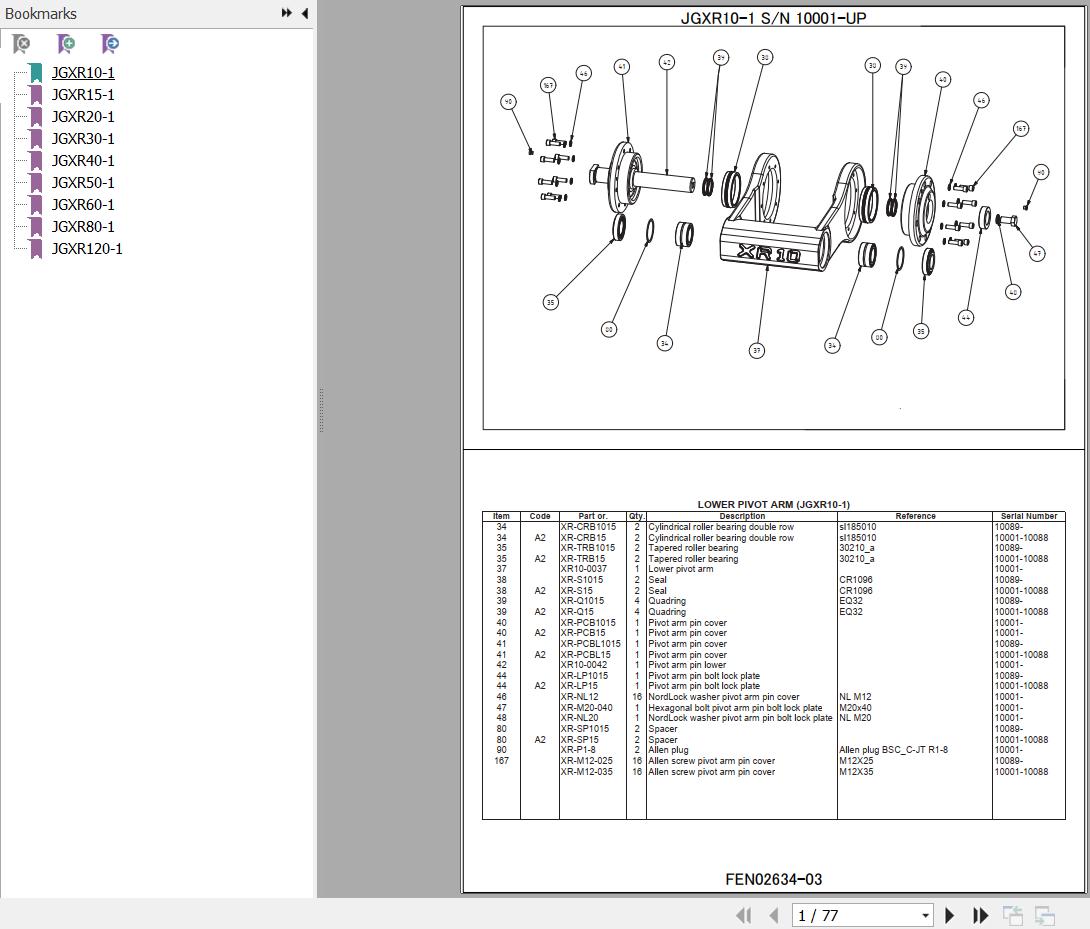1090x929 pixels.
Task: Open the JGXR15-1 bookmark
Action: coord(83,95)
